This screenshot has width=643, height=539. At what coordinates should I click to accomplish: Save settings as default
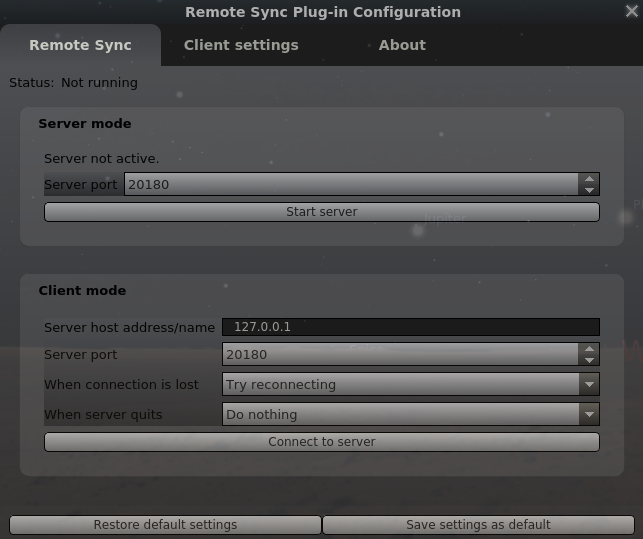(x=478, y=525)
